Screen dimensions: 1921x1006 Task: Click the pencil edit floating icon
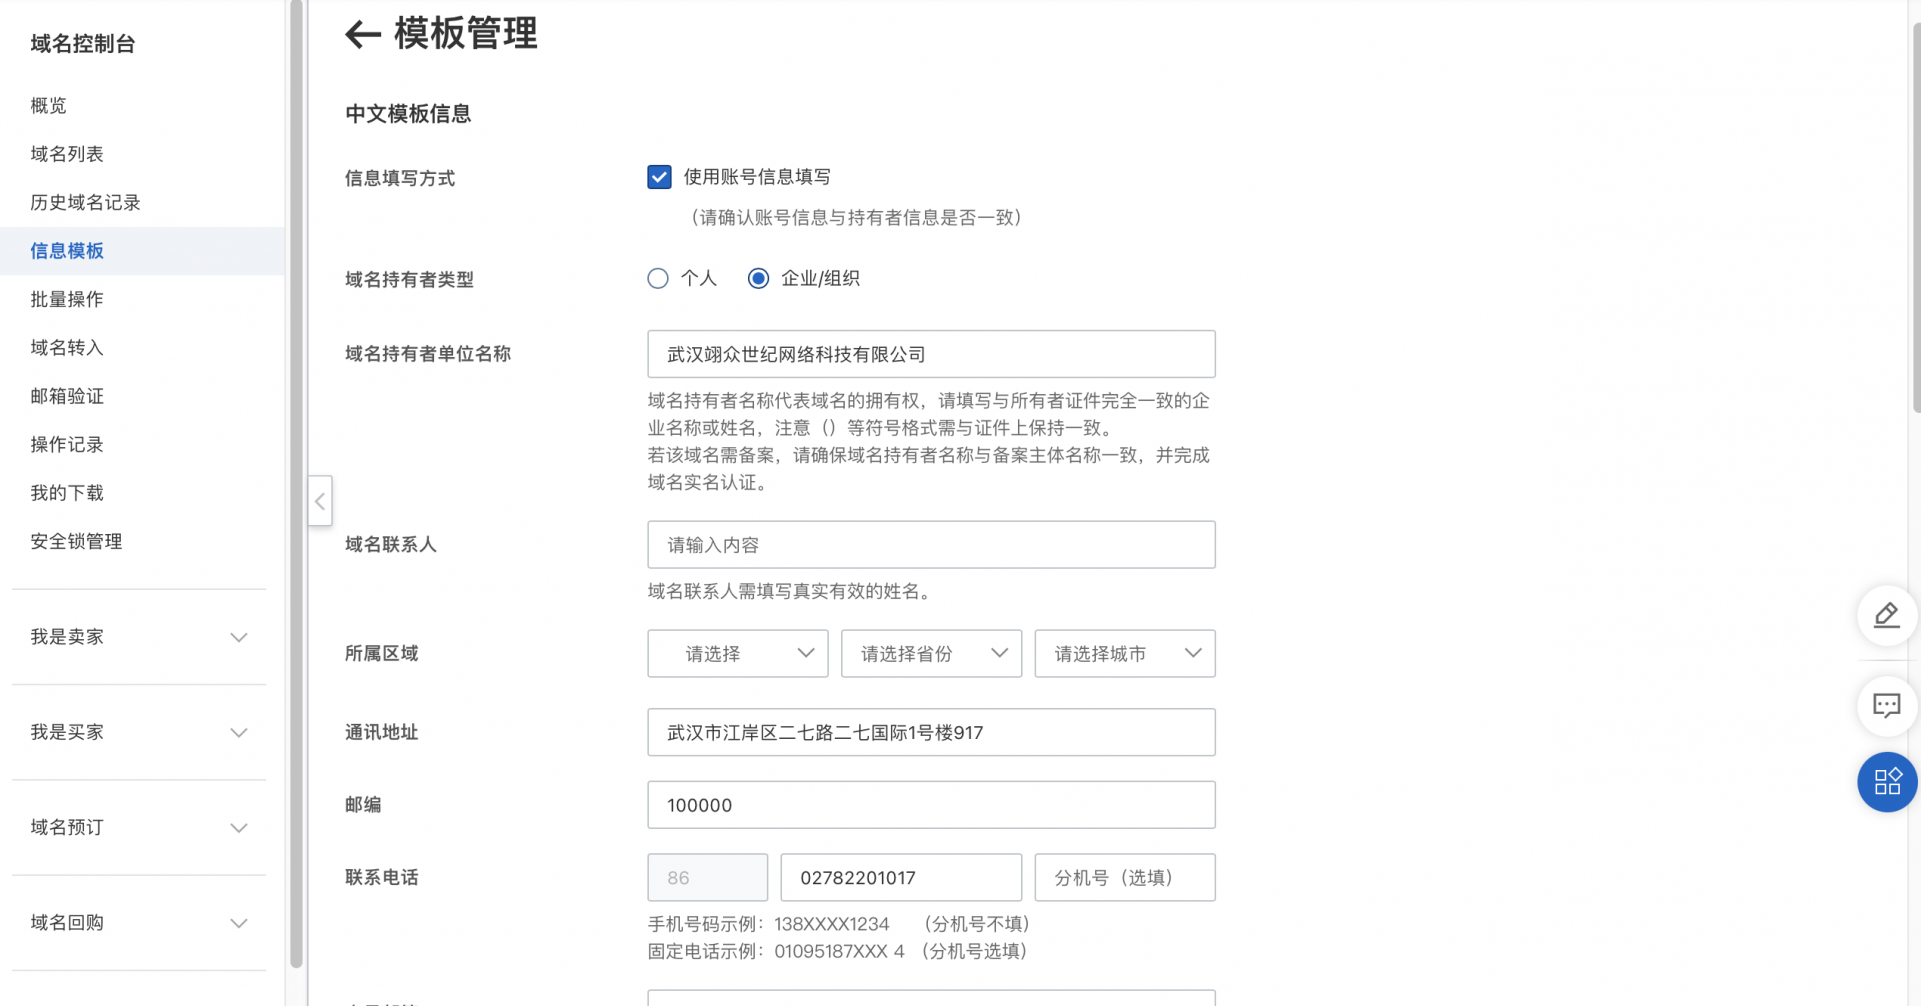1886,615
